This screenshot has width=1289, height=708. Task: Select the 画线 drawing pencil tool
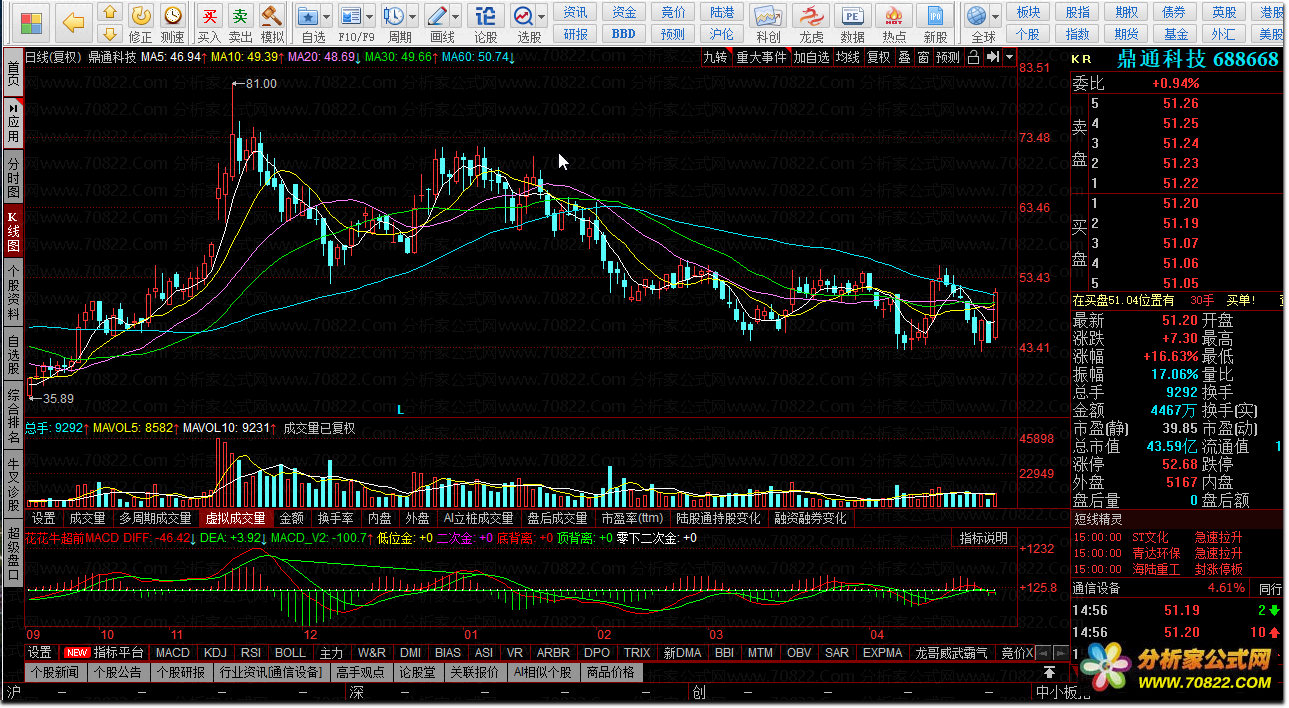436,16
